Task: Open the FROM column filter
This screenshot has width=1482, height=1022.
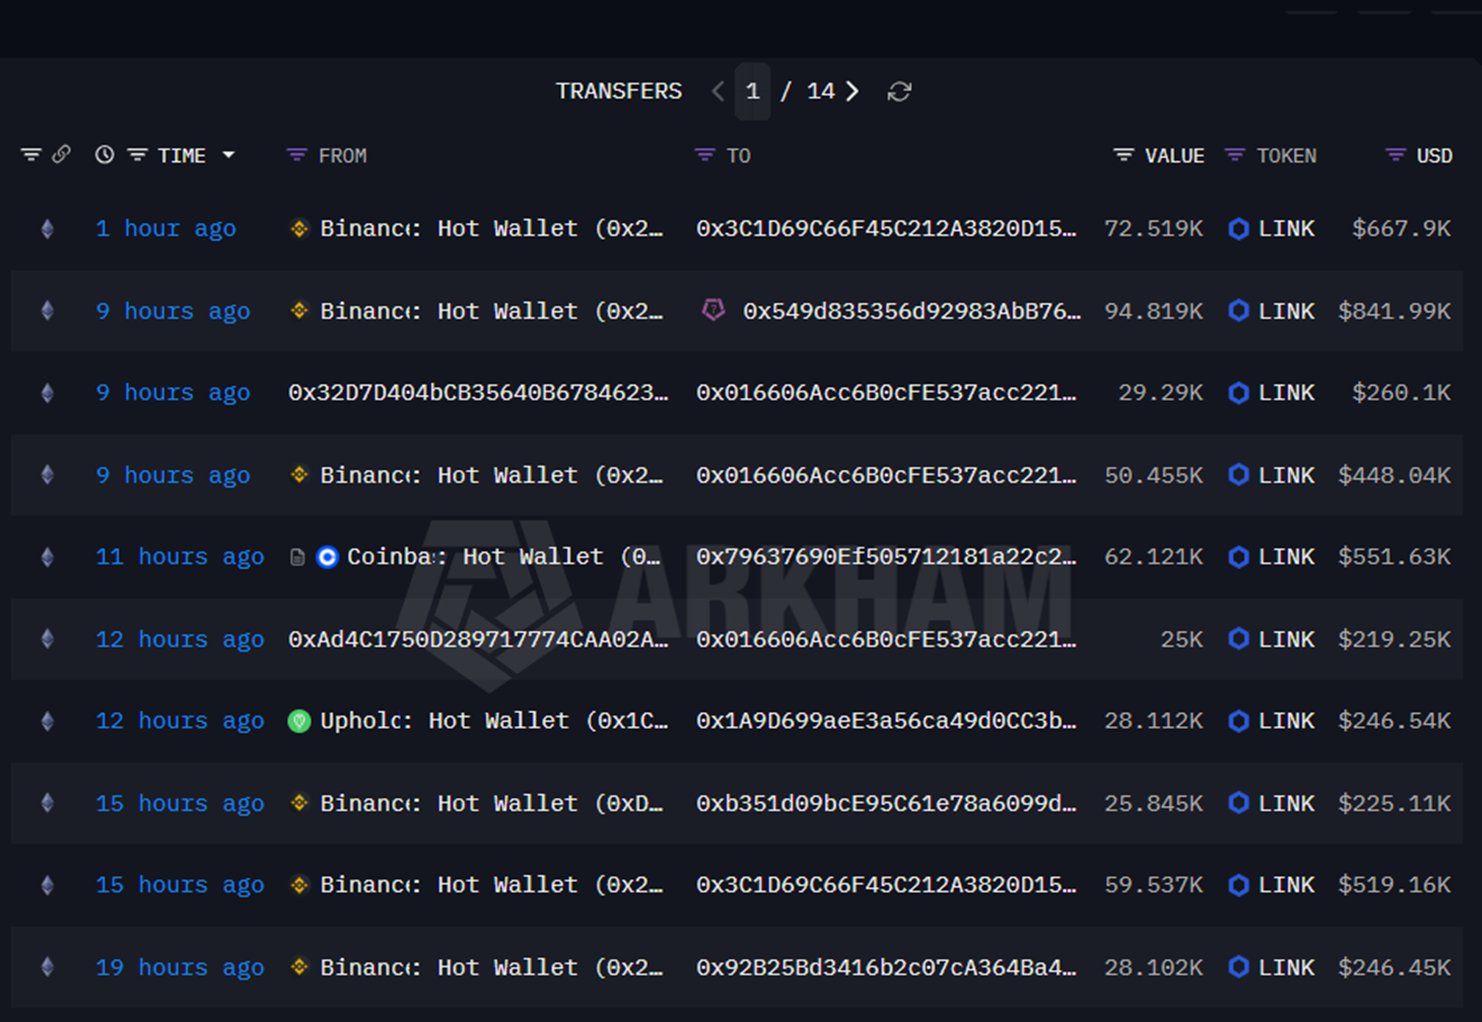Action: pos(296,155)
